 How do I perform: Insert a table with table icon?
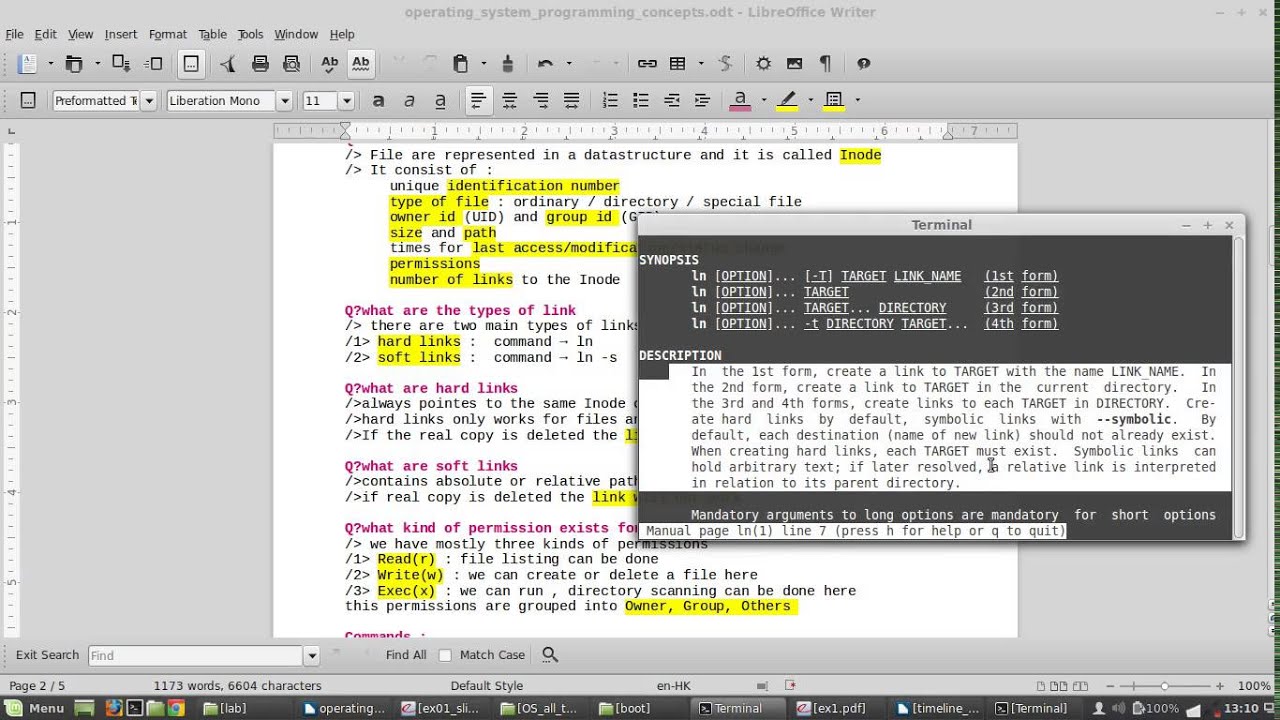pyautogui.click(x=678, y=64)
